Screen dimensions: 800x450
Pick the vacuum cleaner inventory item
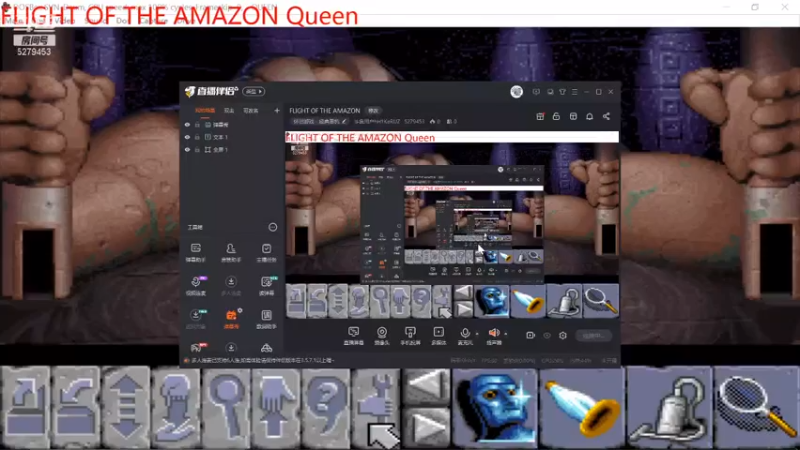(669, 407)
